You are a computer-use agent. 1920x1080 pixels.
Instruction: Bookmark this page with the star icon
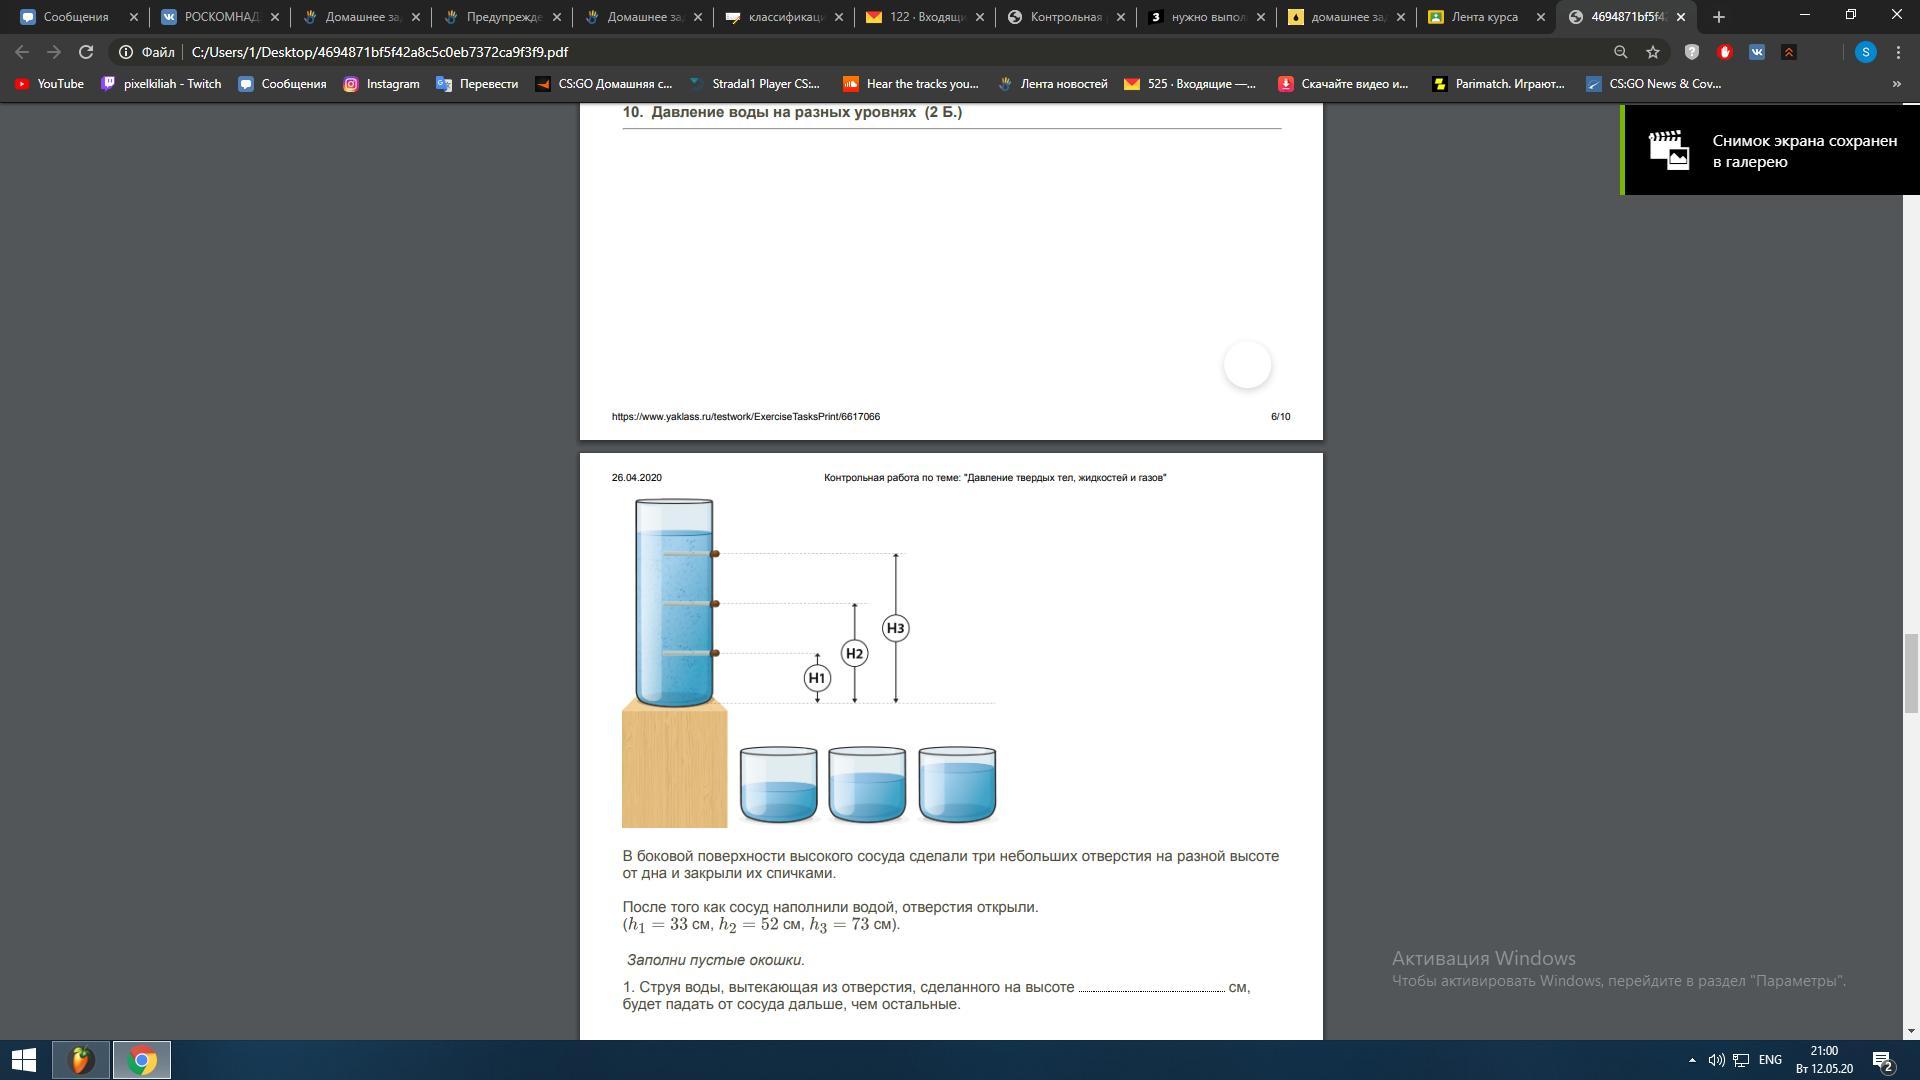tap(1653, 52)
